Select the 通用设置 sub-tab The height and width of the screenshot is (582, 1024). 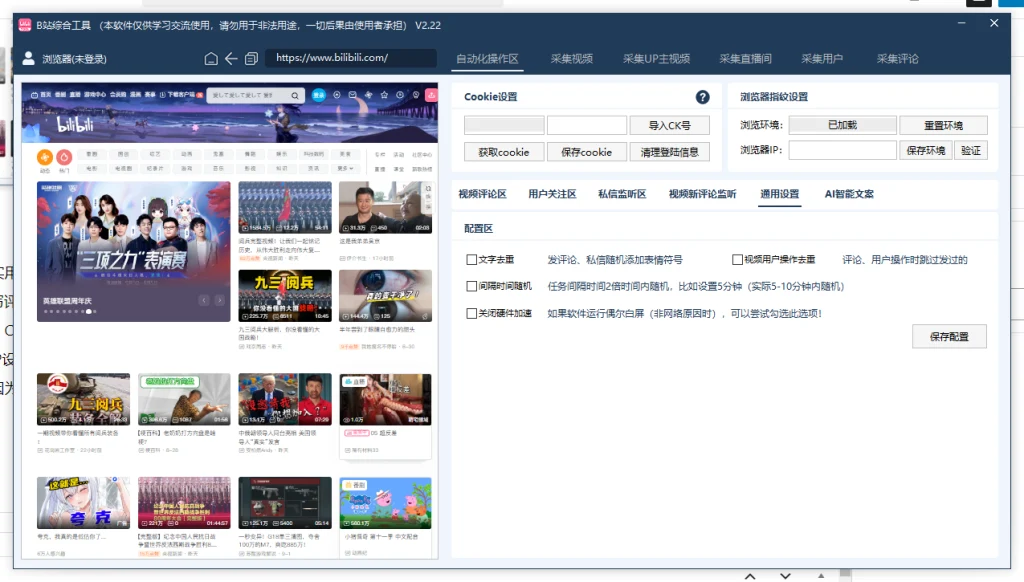[780, 194]
